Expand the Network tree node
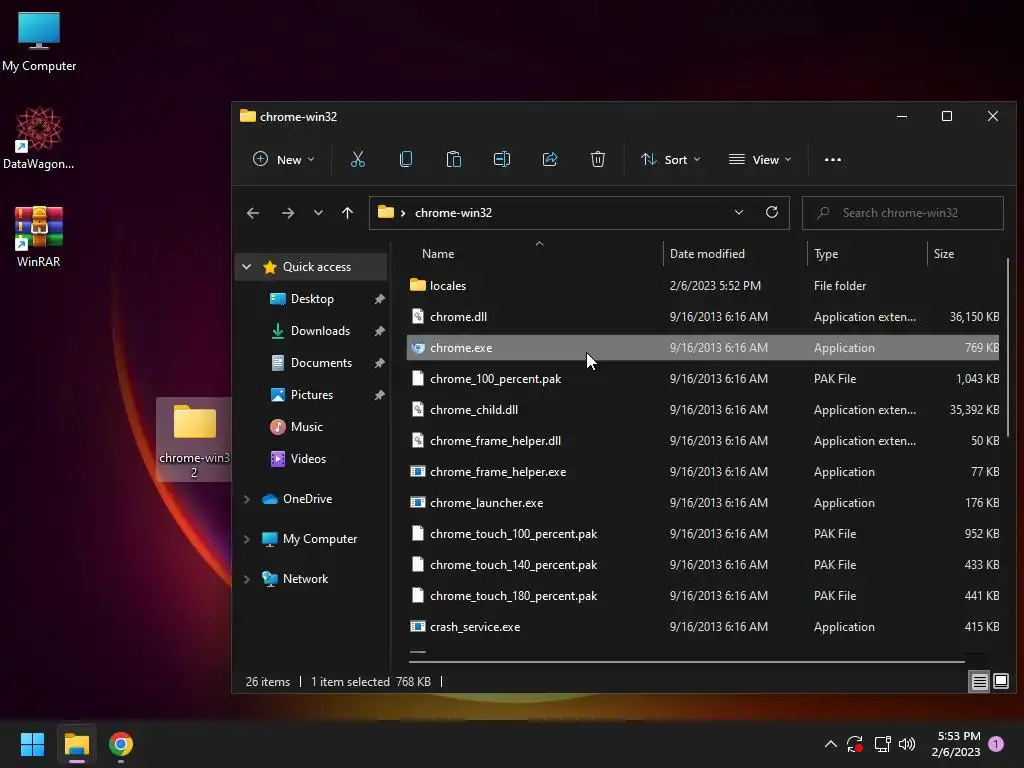 (246, 579)
